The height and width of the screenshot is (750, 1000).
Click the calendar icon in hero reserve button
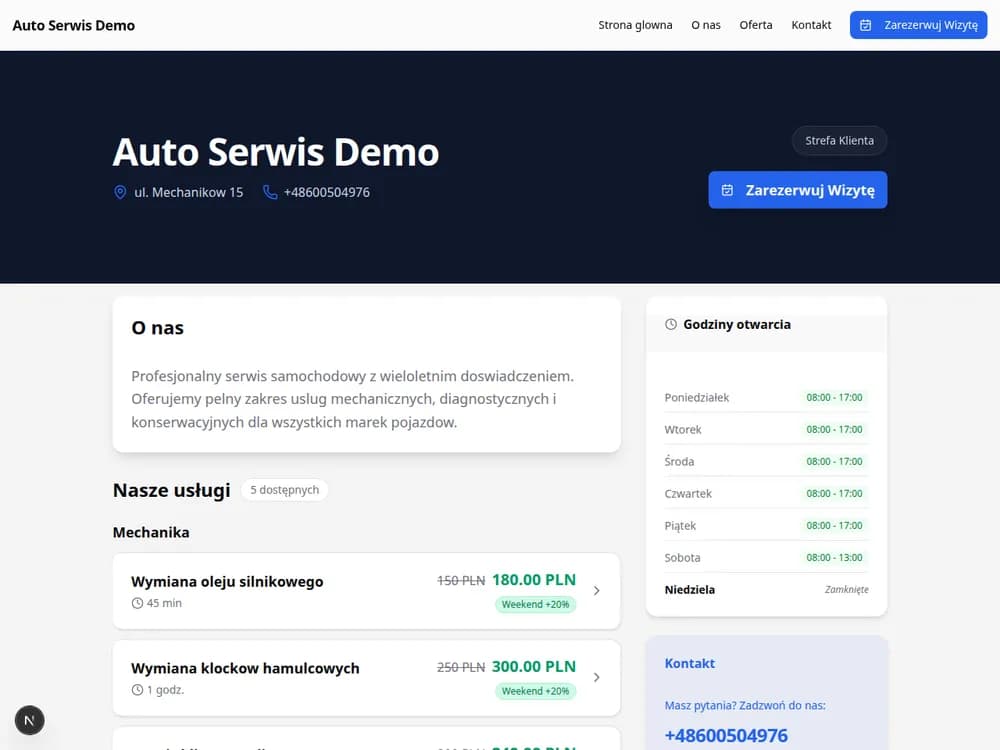coord(727,190)
